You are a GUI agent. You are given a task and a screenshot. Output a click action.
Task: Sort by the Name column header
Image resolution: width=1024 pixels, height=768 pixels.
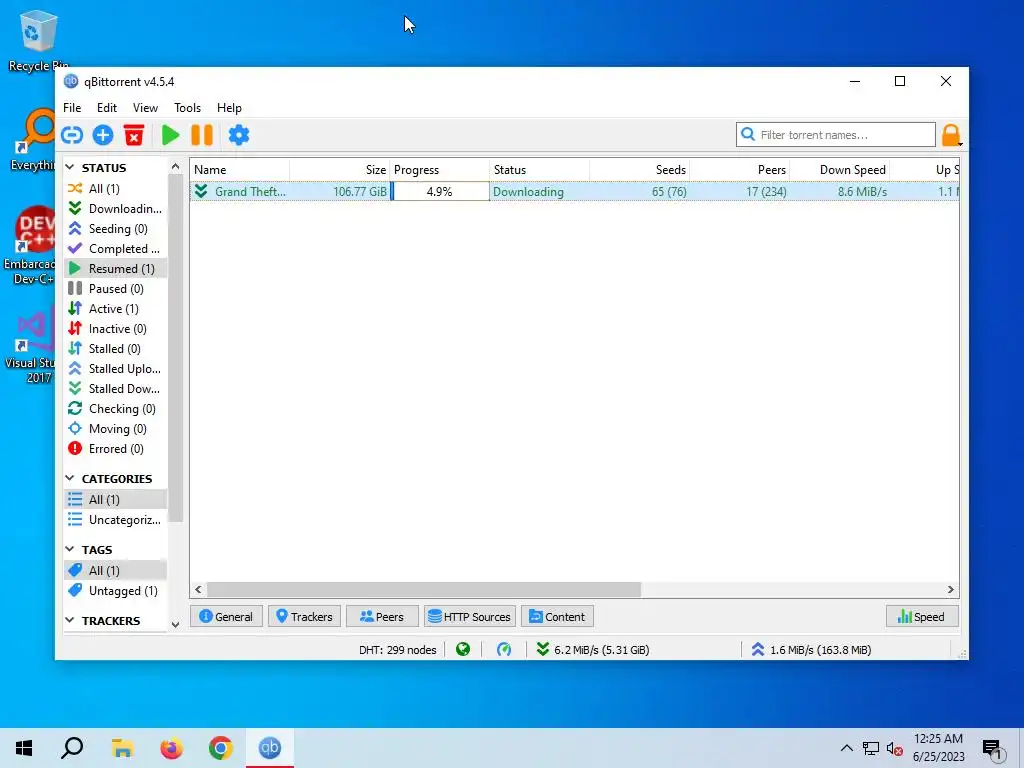[240, 170]
